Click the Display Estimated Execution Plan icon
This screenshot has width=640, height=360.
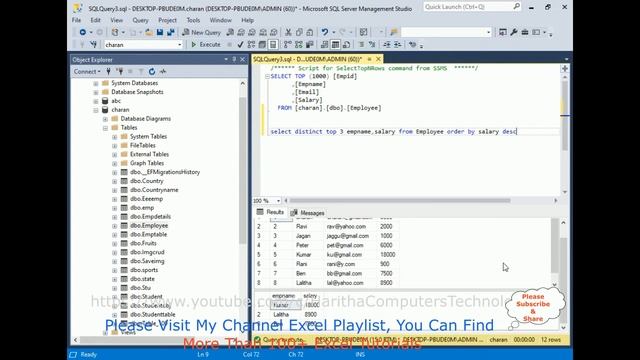(251, 44)
